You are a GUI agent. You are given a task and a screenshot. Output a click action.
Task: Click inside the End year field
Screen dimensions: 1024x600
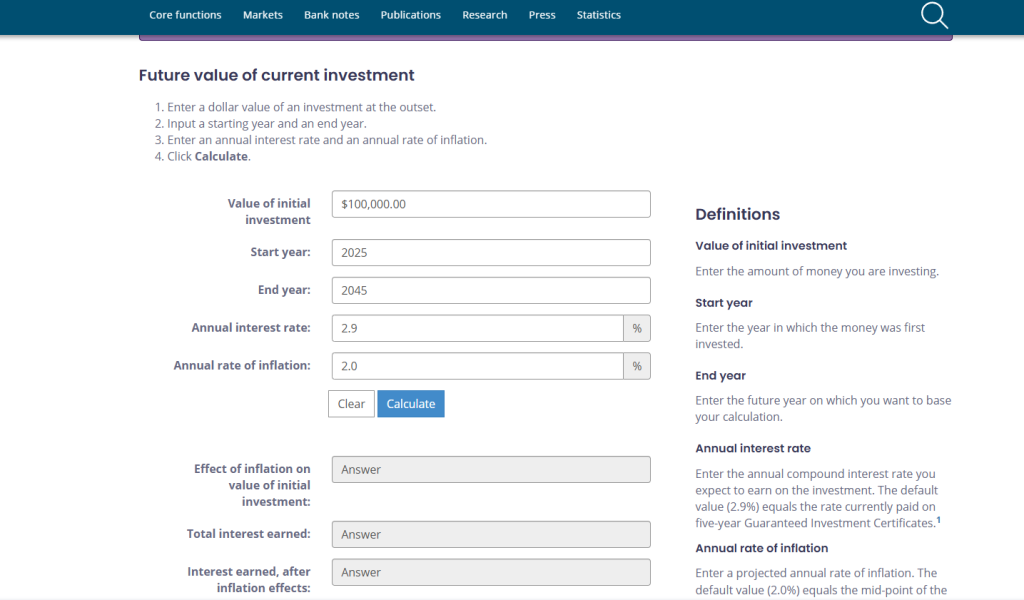tap(490, 290)
